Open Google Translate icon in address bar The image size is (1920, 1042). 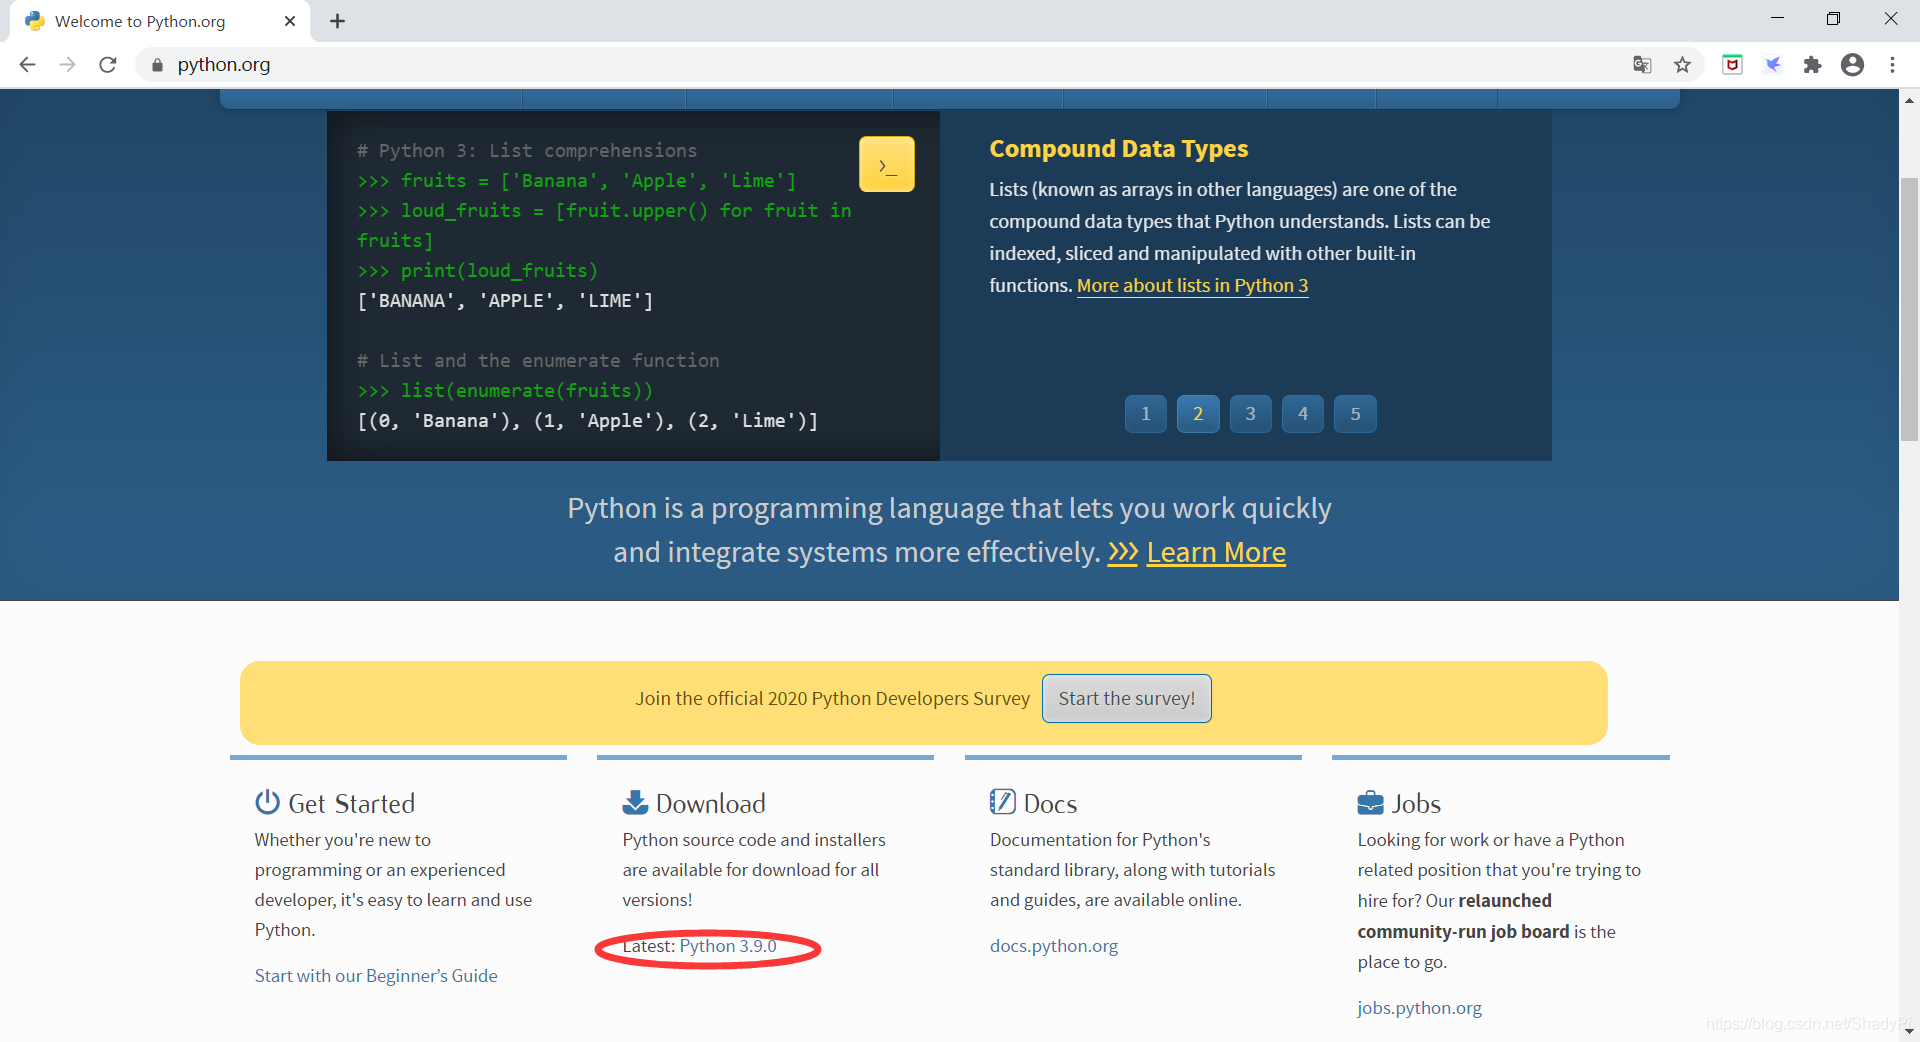tap(1642, 64)
